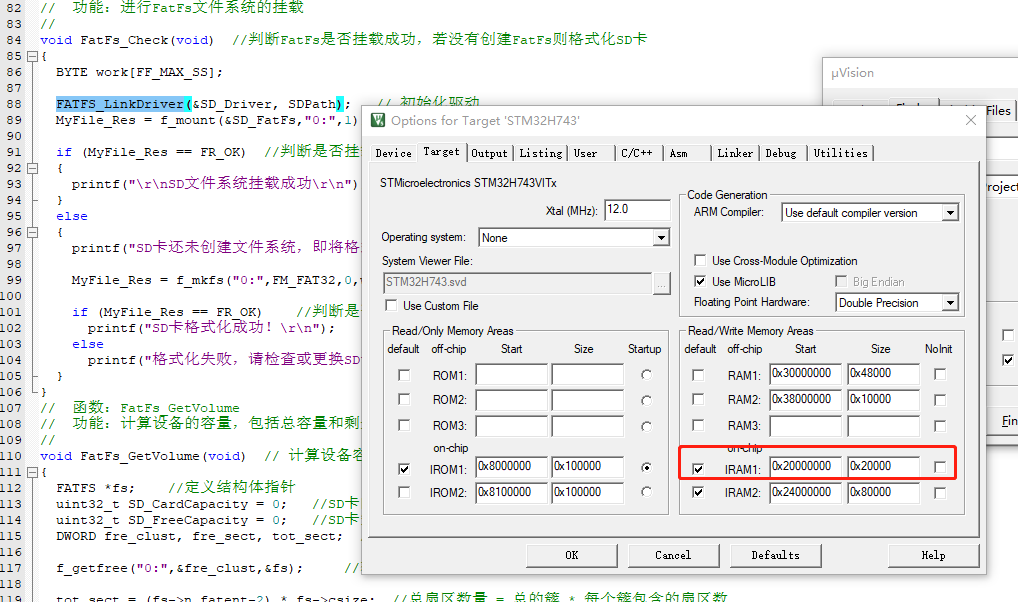This screenshot has width=1018, height=602.
Task: Select the ROM1 Startup radio button
Action: coord(646,375)
